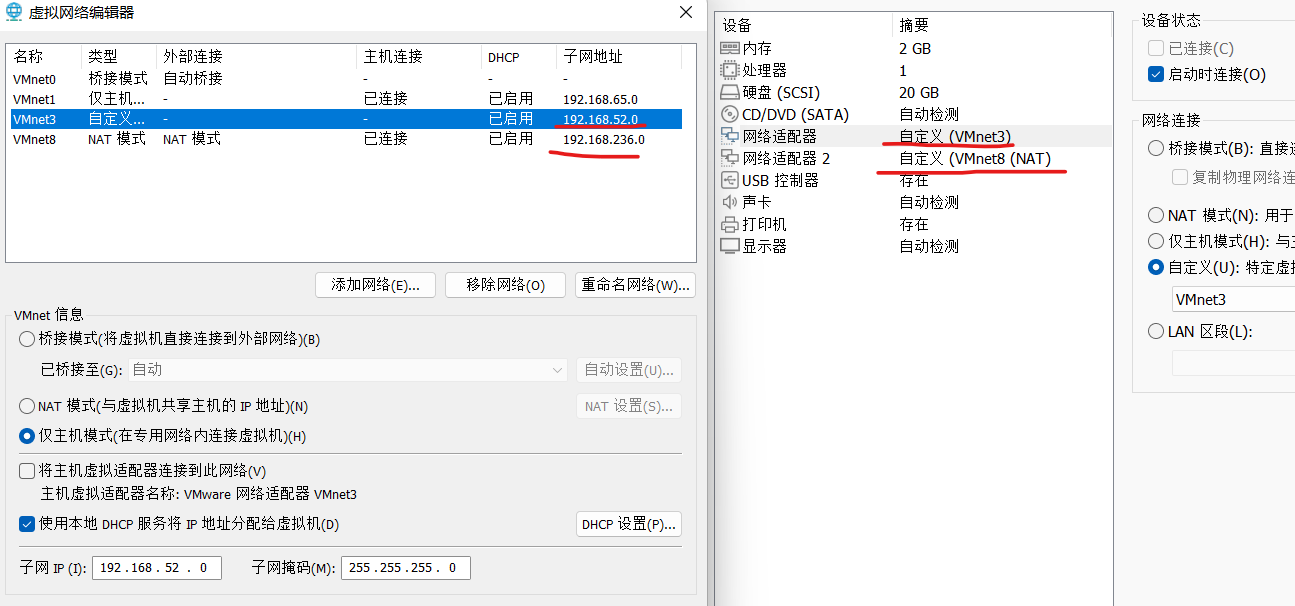Click the Add Network (添加网络) button
1295x606 pixels.
coord(375,285)
